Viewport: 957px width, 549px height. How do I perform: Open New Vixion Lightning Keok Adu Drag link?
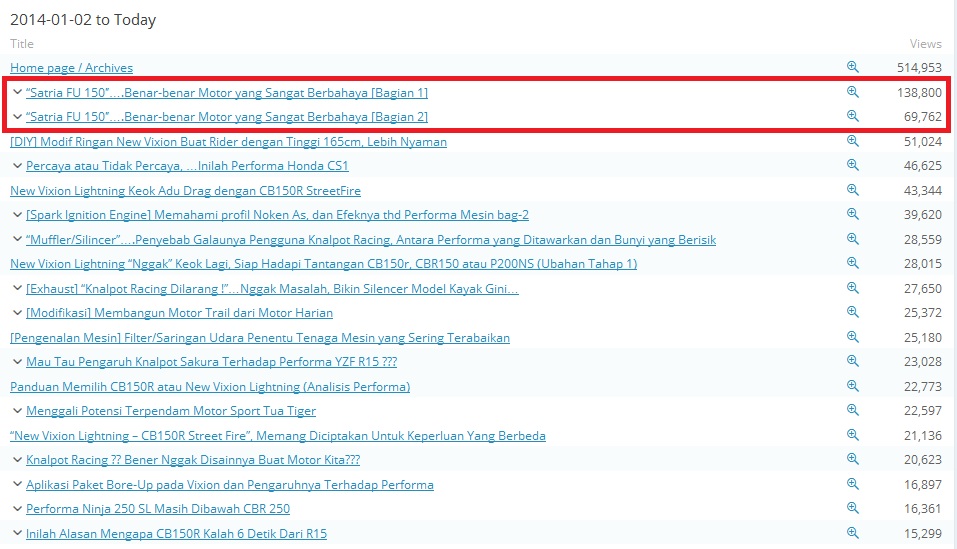pos(185,191)
